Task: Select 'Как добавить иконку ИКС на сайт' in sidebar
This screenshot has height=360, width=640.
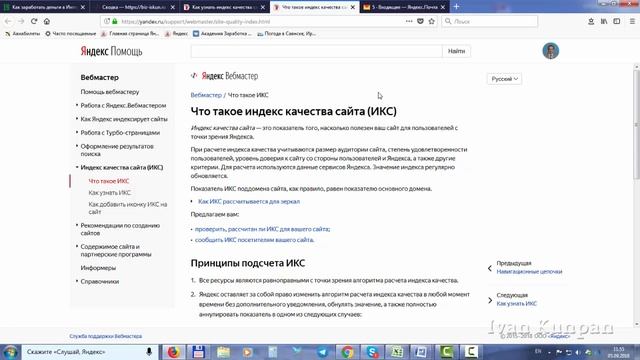Action: tap(127, 208)
